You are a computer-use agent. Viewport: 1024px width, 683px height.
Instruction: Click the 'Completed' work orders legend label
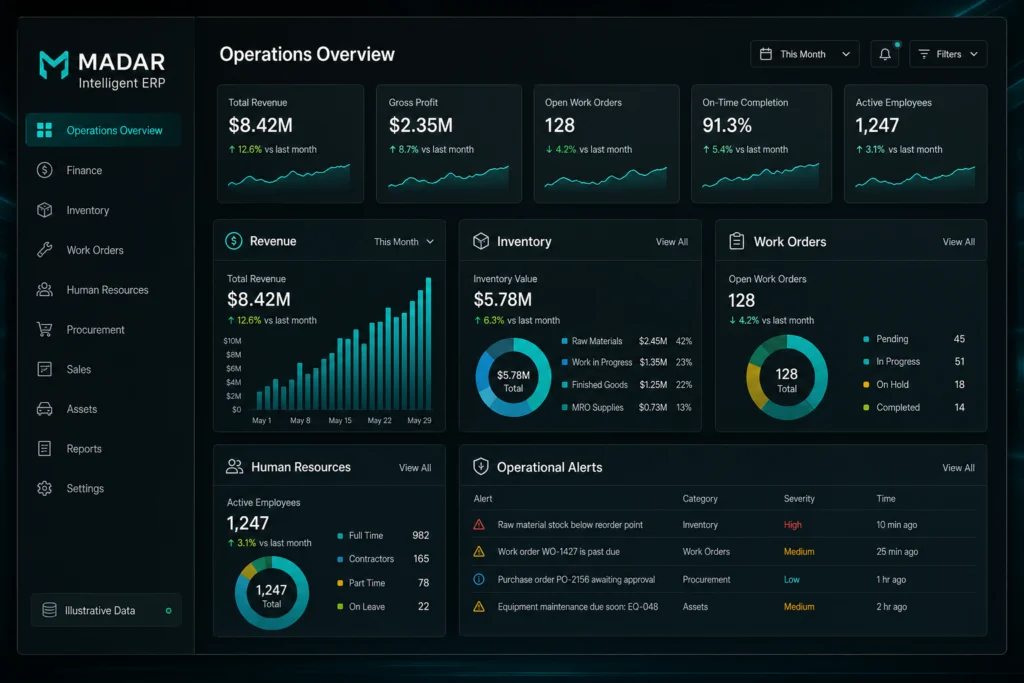(898, 407)
